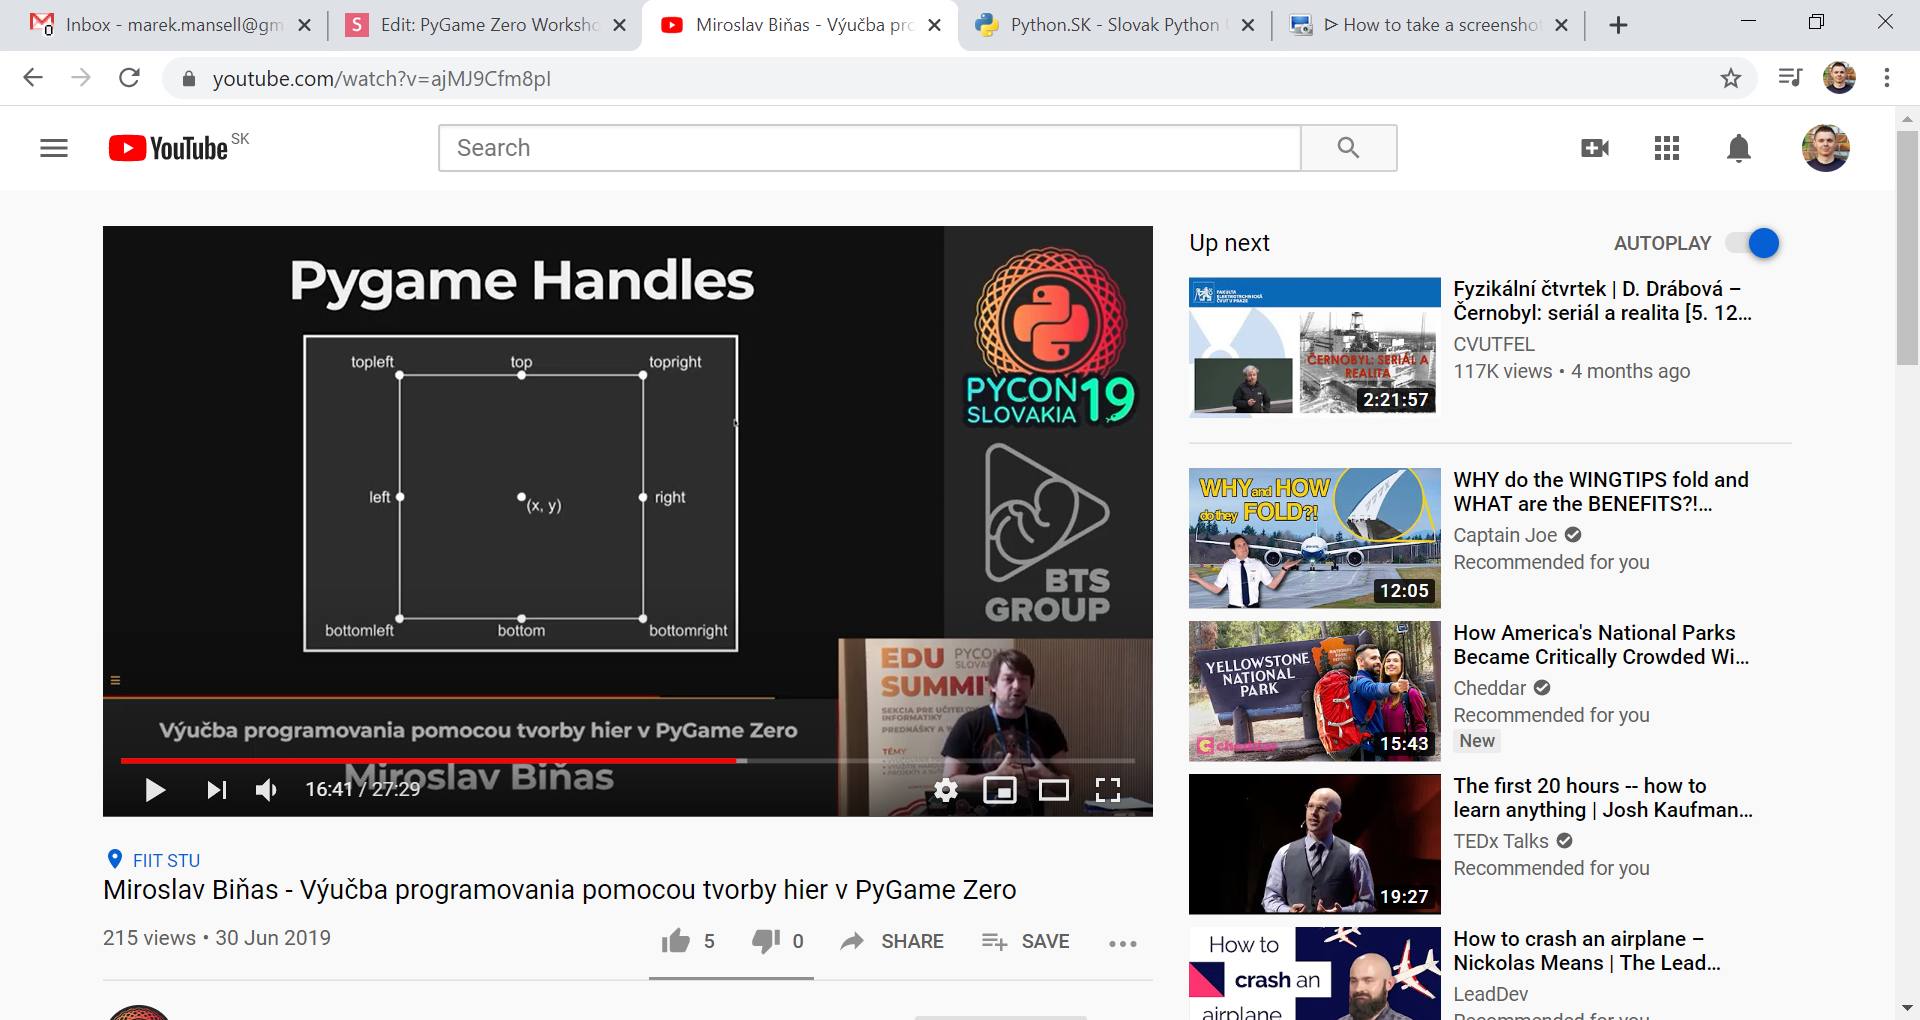Screen dimensions: 1920x1020
Task: Switch to theater mode
Action: click(1054, 790)
